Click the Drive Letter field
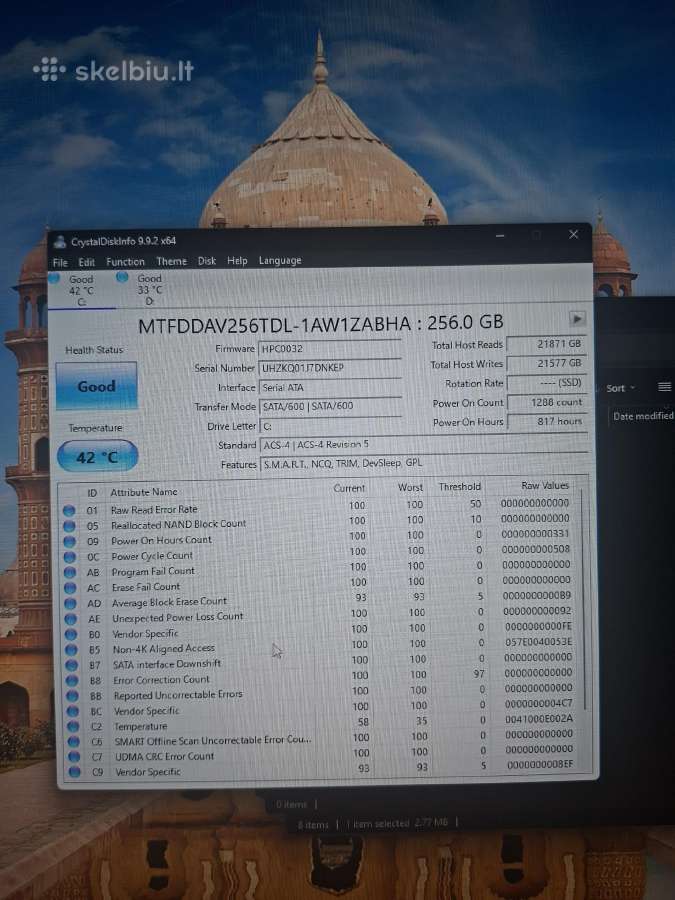 pos(331,426)
